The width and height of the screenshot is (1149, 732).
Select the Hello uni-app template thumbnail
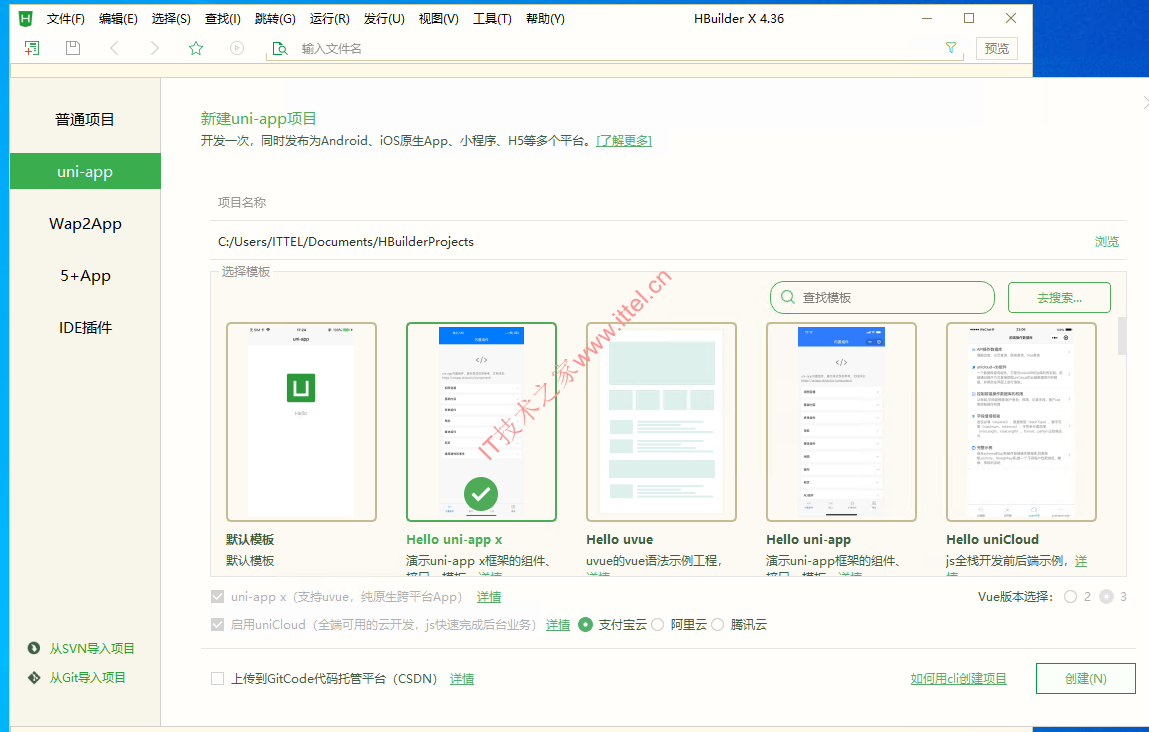(x=841, y=422)
